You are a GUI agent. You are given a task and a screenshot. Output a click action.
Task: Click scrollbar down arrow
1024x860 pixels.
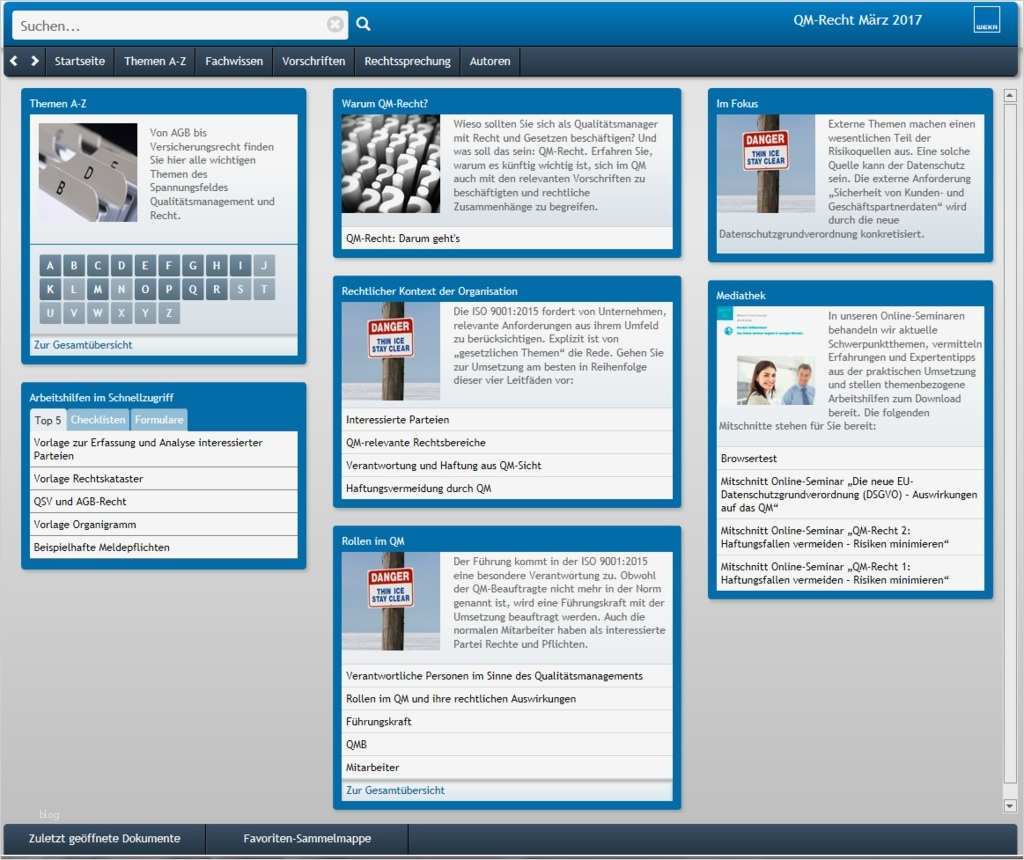(x=1010, y=806)
